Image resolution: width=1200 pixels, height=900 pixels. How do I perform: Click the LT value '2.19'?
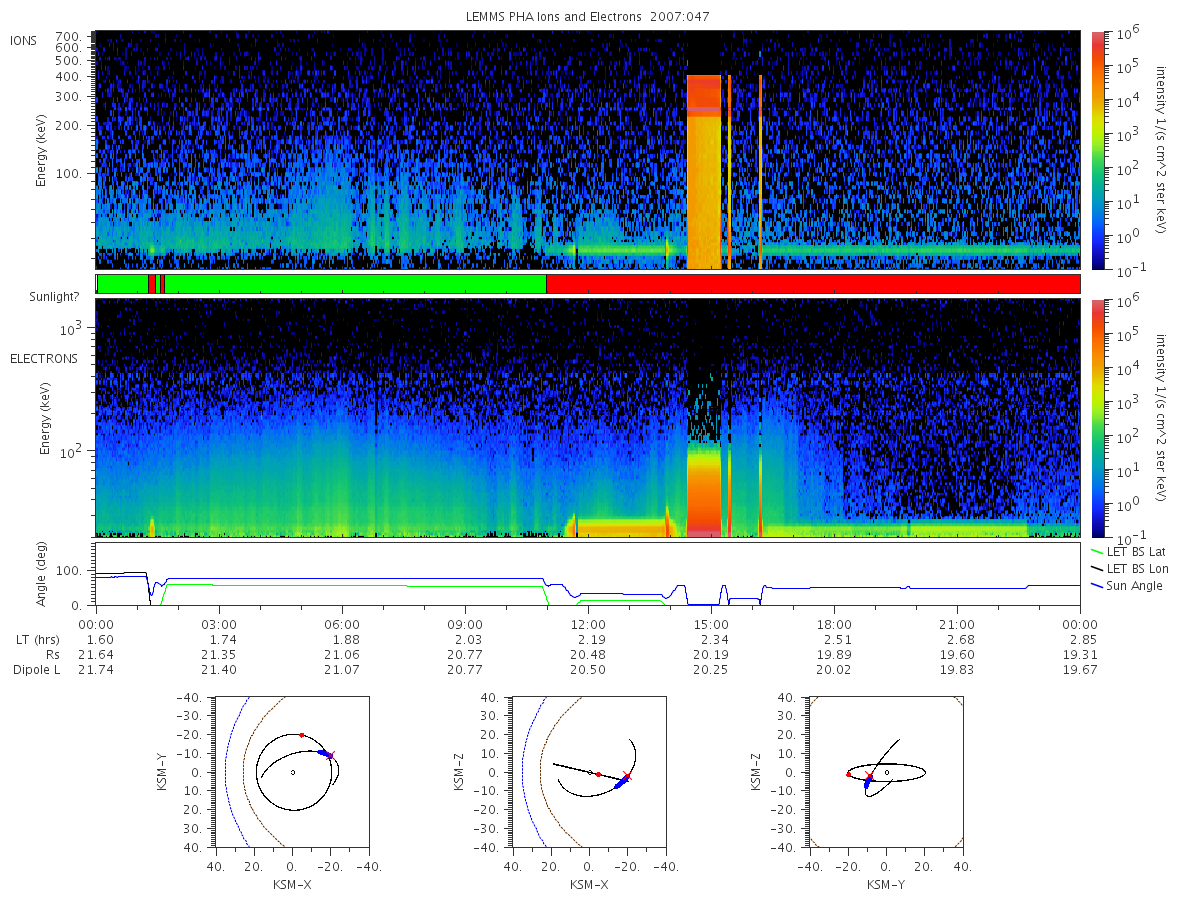click(x=588, y=639)
